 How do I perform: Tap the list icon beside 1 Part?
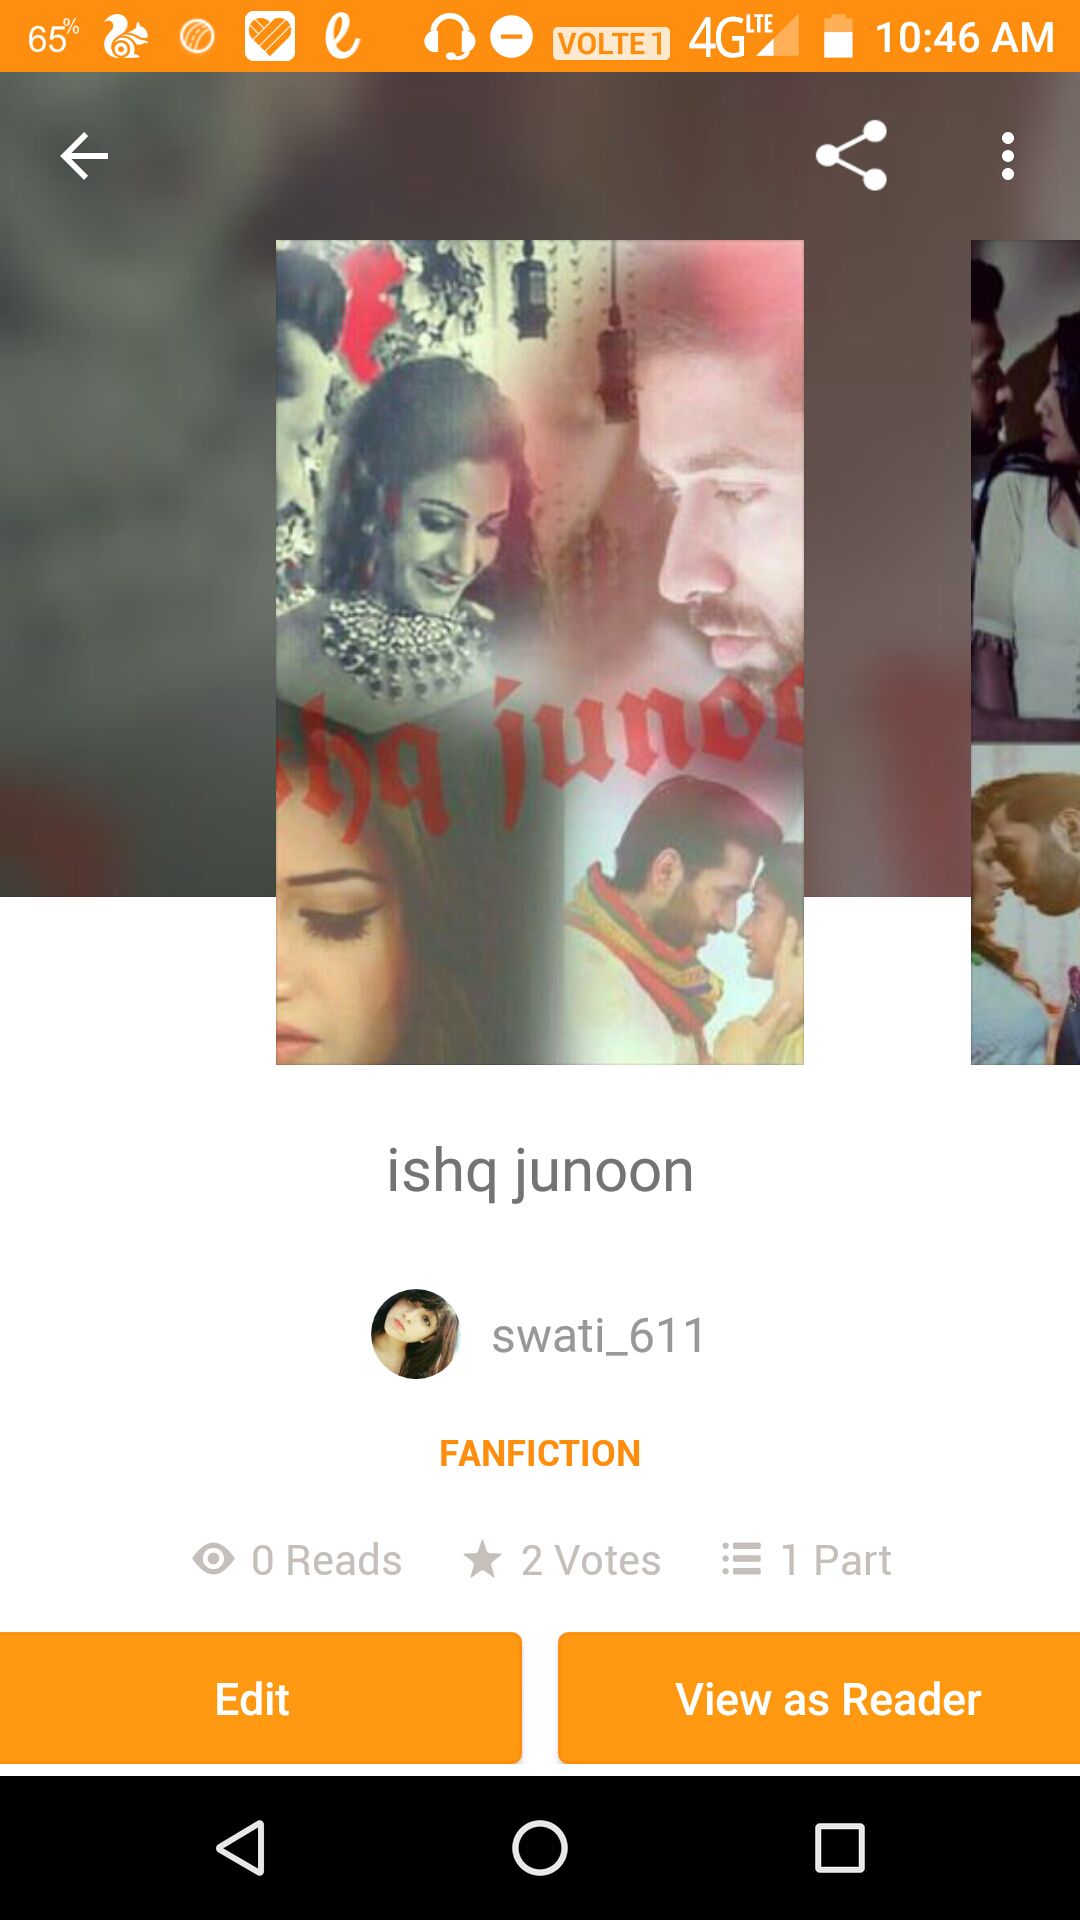point(741,1558)
